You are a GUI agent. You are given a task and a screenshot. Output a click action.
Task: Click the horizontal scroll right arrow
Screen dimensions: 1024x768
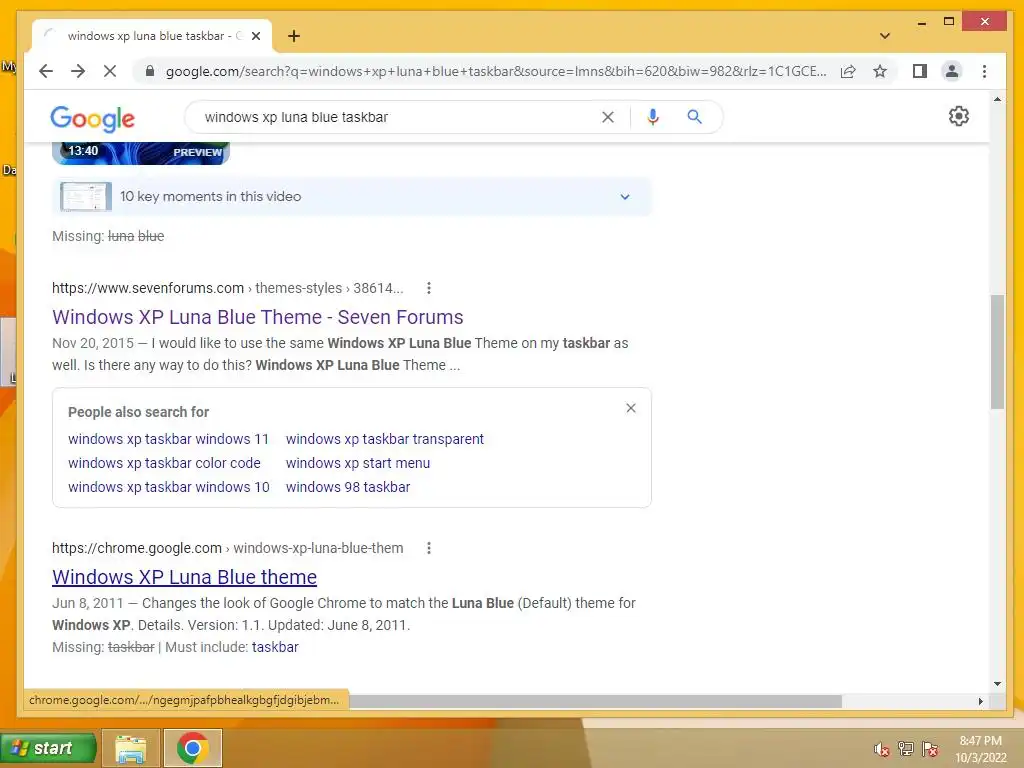[980, 701]
